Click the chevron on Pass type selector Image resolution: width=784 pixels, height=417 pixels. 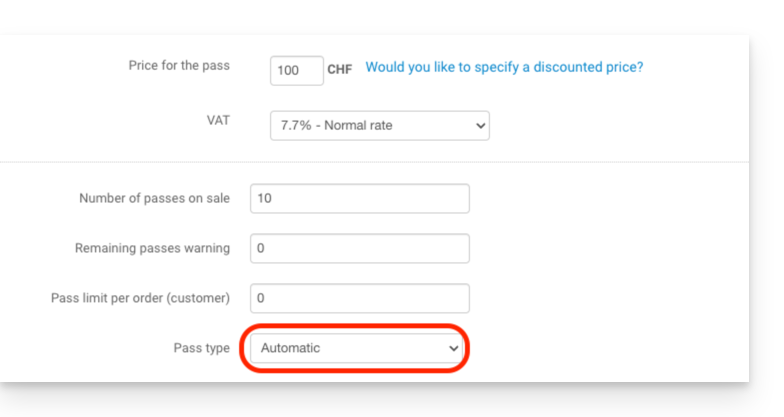tap(454, 348)
